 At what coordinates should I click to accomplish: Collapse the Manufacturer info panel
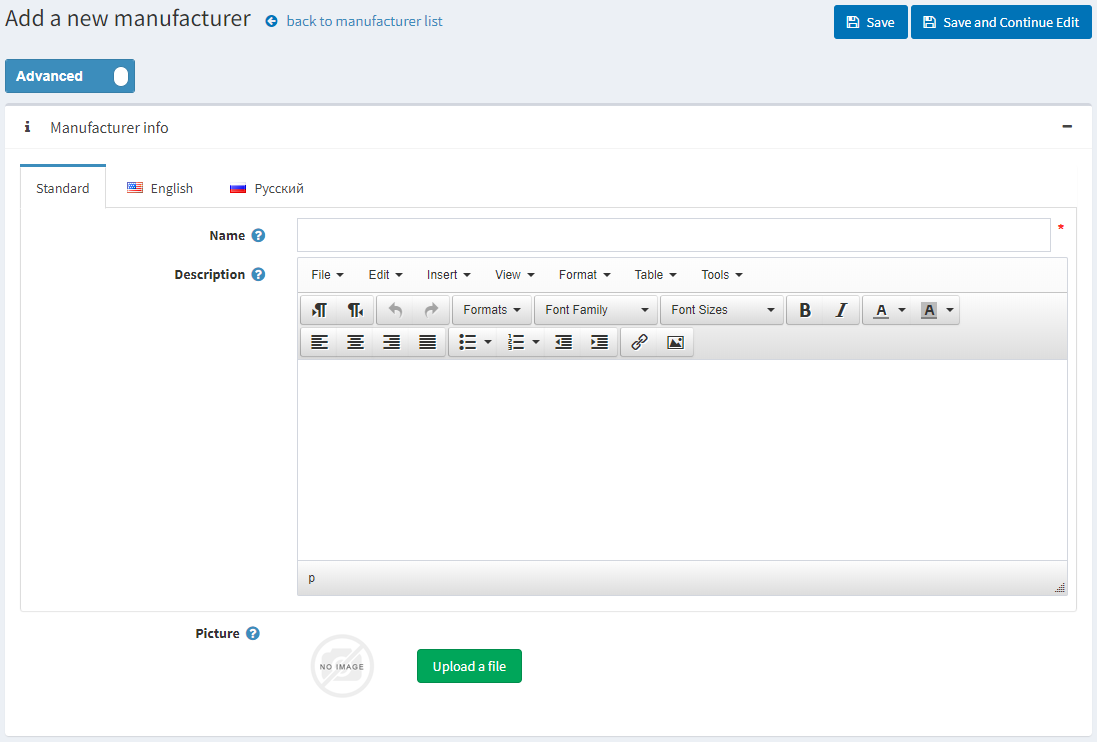[x=1067, y=127]
